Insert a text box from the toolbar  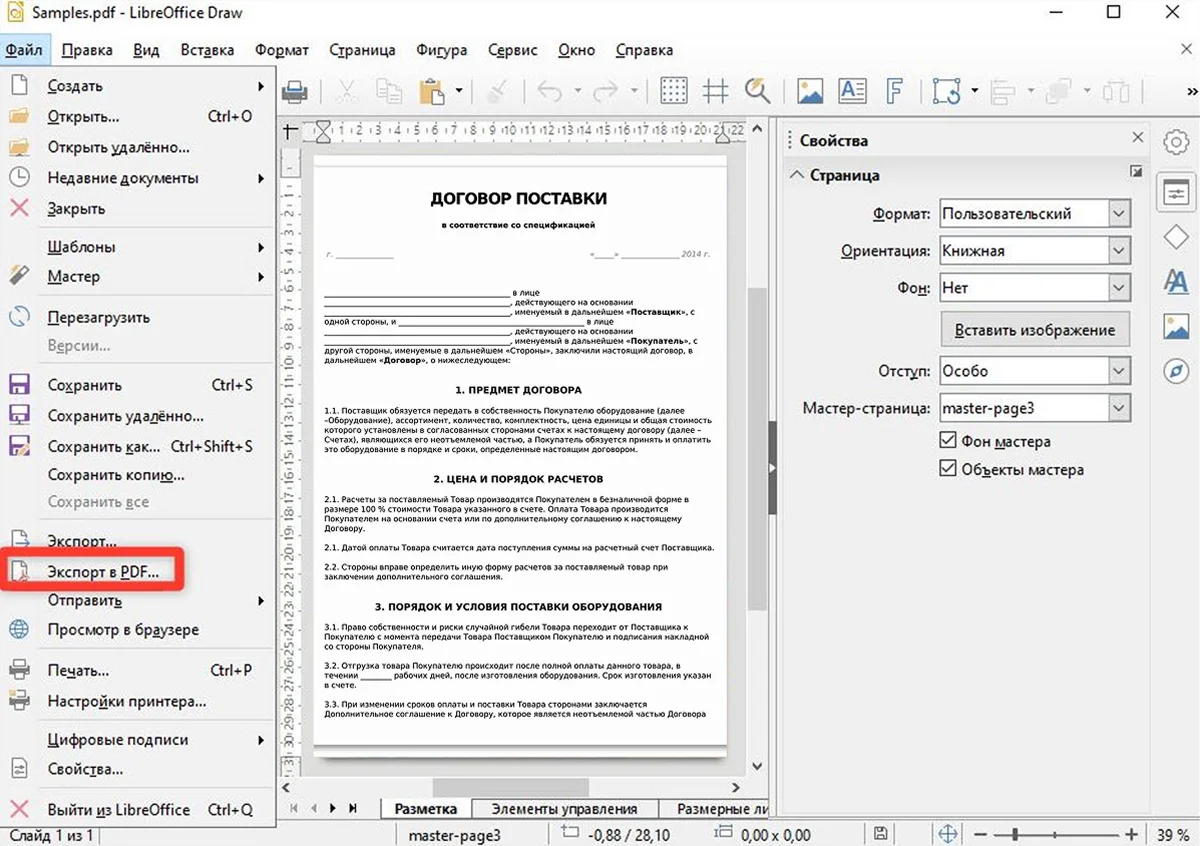pos(852,92)
